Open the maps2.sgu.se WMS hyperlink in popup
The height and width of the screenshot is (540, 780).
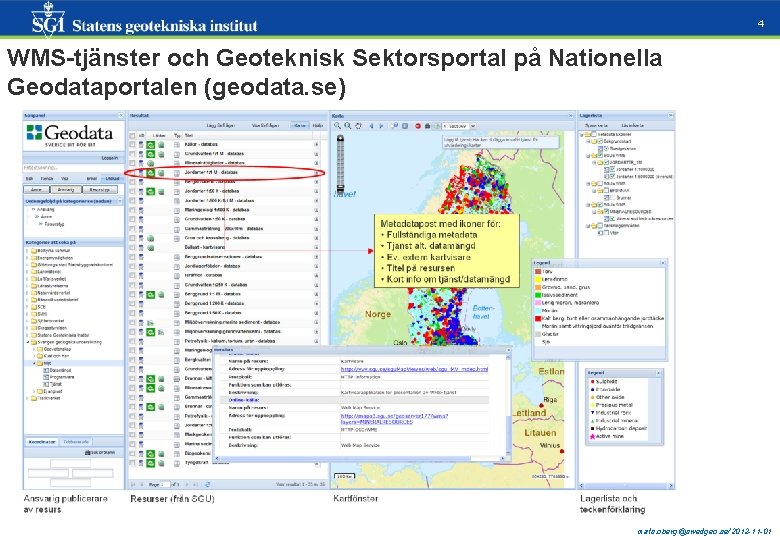point(394,419)
